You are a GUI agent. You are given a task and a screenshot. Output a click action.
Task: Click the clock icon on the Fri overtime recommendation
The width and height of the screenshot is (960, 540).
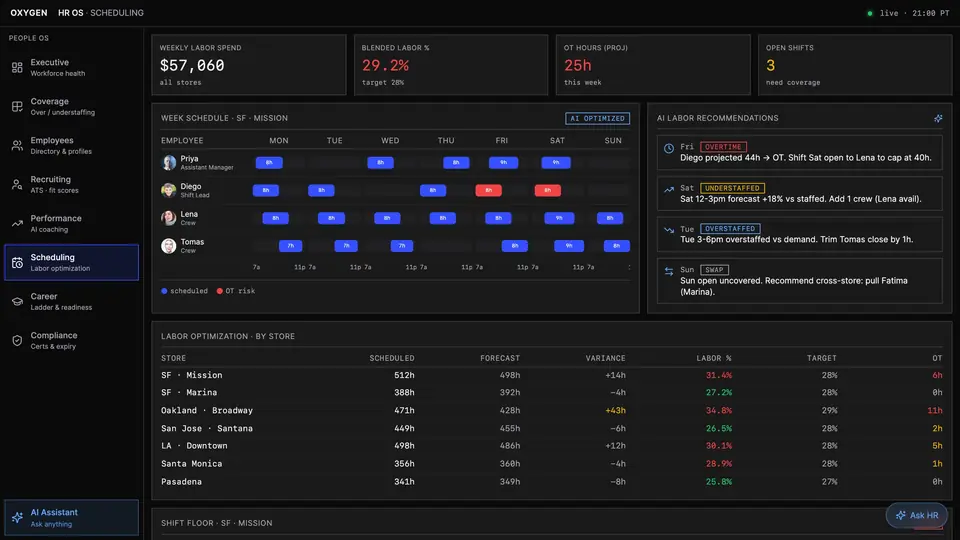(x=669, y=148)
